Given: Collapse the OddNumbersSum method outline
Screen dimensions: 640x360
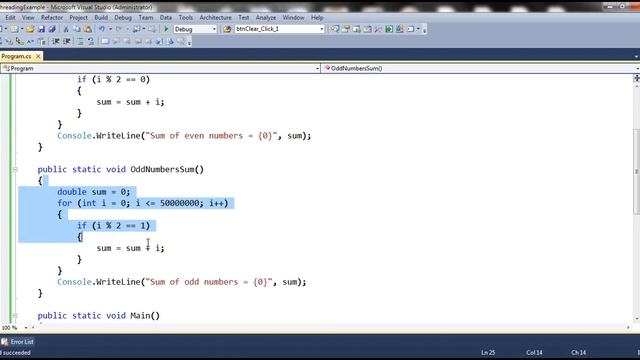Looking at the screenshot, I should click(x=15, y=169).
